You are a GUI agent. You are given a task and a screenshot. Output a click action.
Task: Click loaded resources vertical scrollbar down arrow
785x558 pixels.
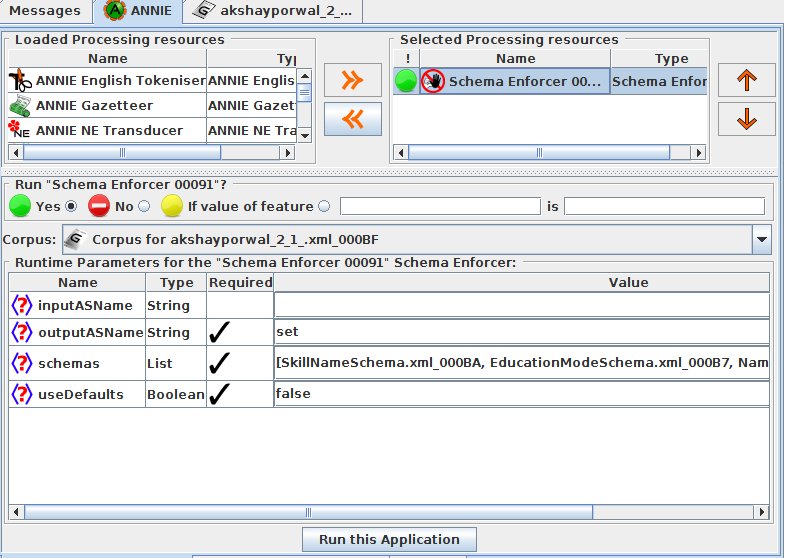tap(304, 135)
